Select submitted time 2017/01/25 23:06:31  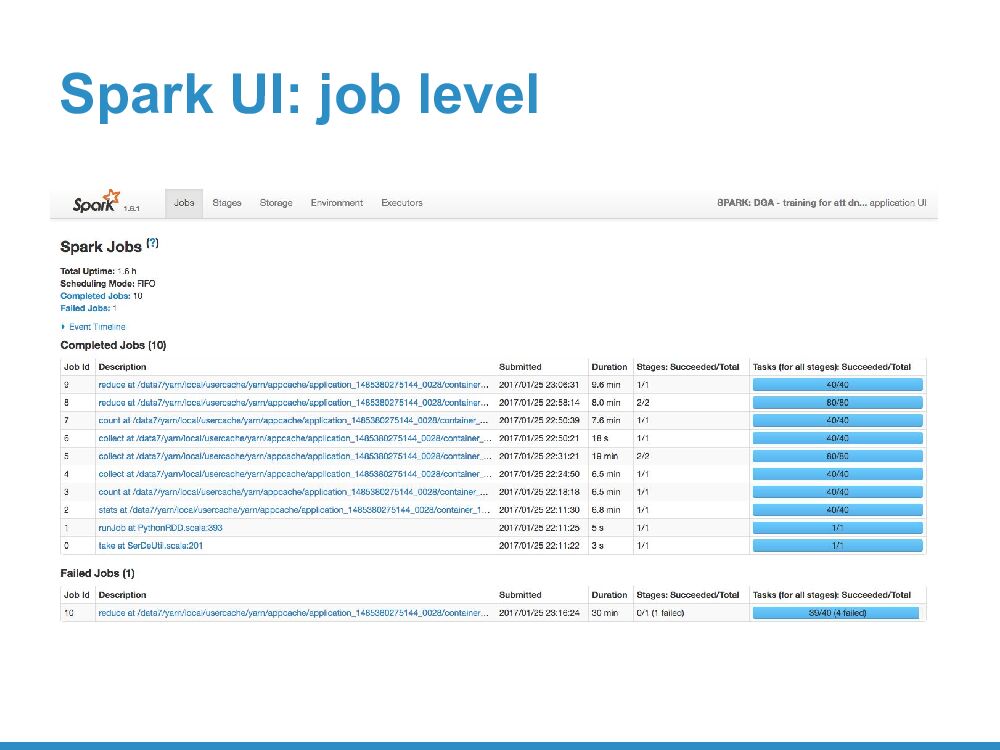coord(539,385)
